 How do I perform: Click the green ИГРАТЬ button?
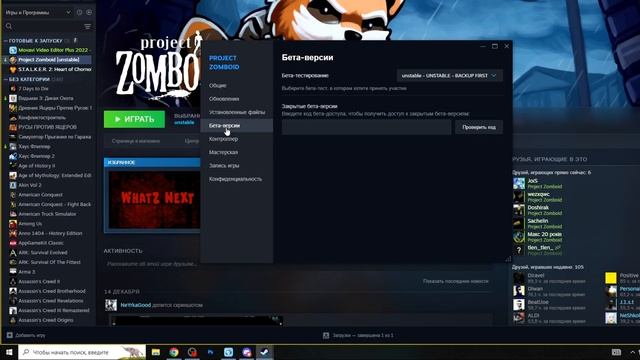tap(134, 119)
